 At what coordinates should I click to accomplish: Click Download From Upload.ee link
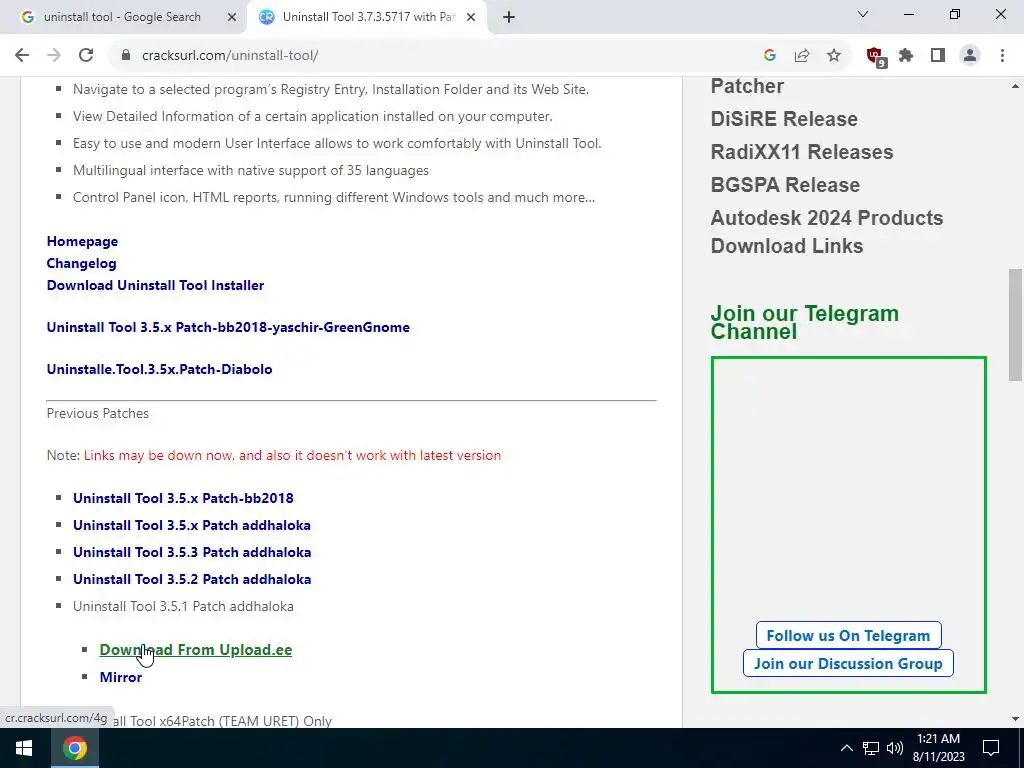click(x=196, y=650)
